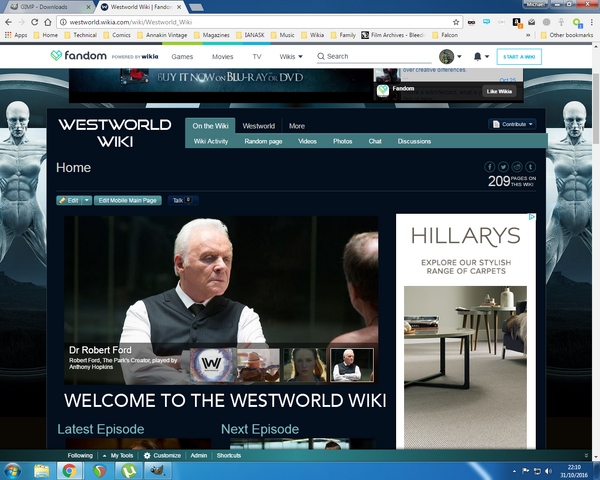Select cowboy with hat slider thumbnail
600x480 pixels.
(258, 365)
